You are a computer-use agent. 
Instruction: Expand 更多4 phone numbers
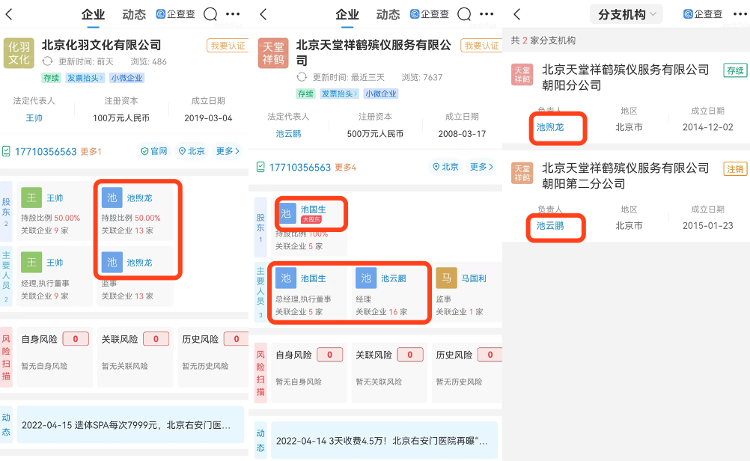tap(345, 167)
